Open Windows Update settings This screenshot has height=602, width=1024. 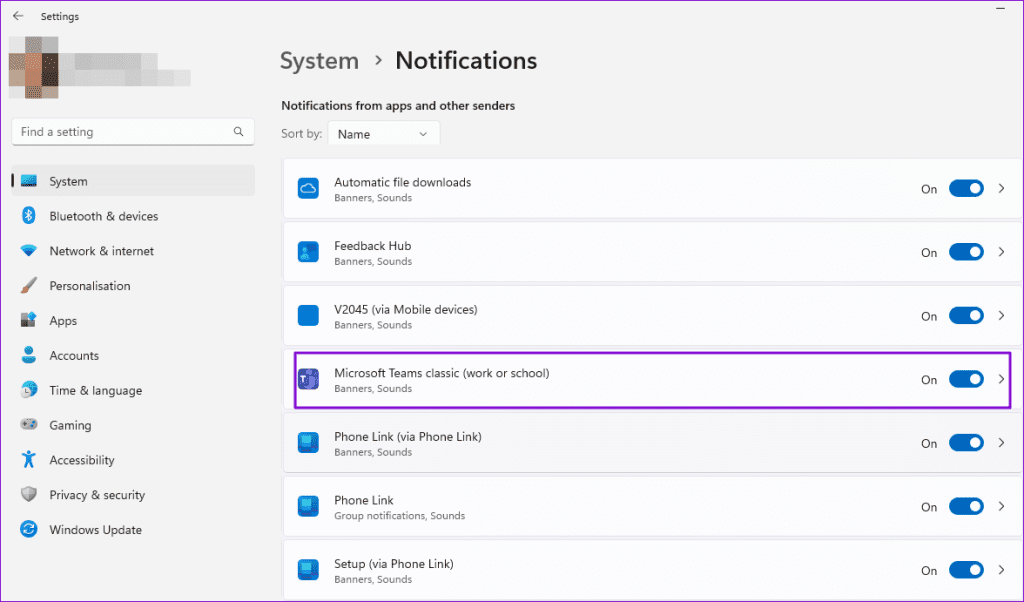[95, 529]
